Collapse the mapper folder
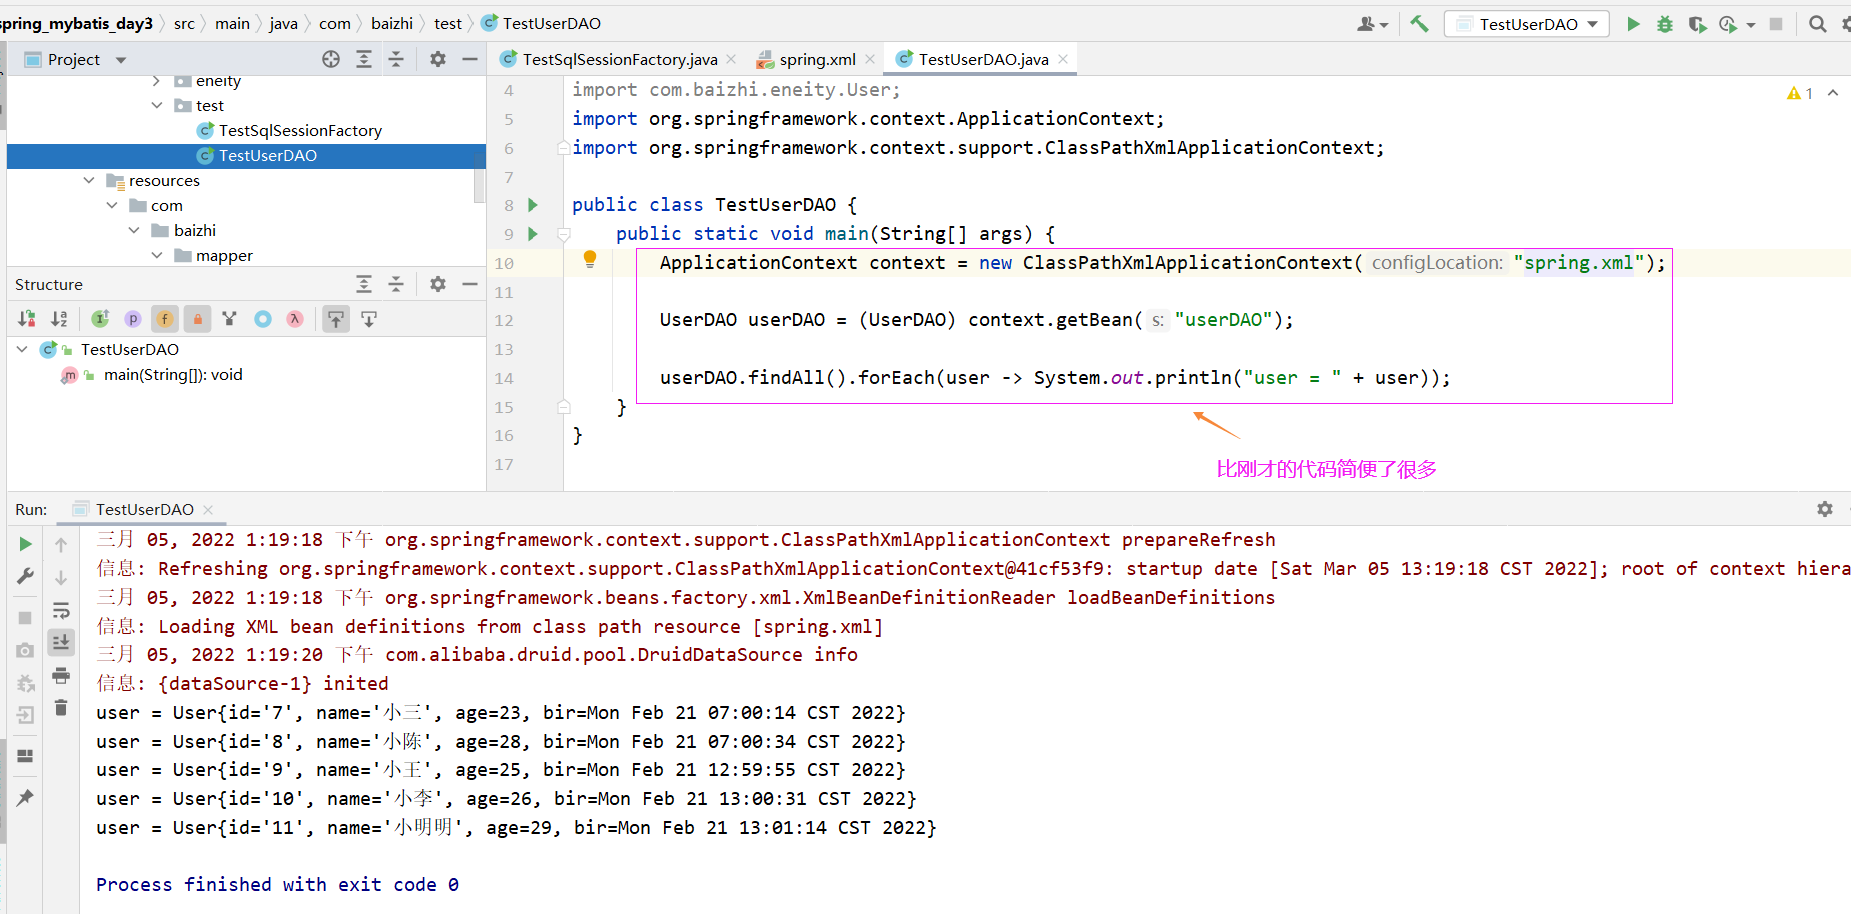 (x=156, y=255)
